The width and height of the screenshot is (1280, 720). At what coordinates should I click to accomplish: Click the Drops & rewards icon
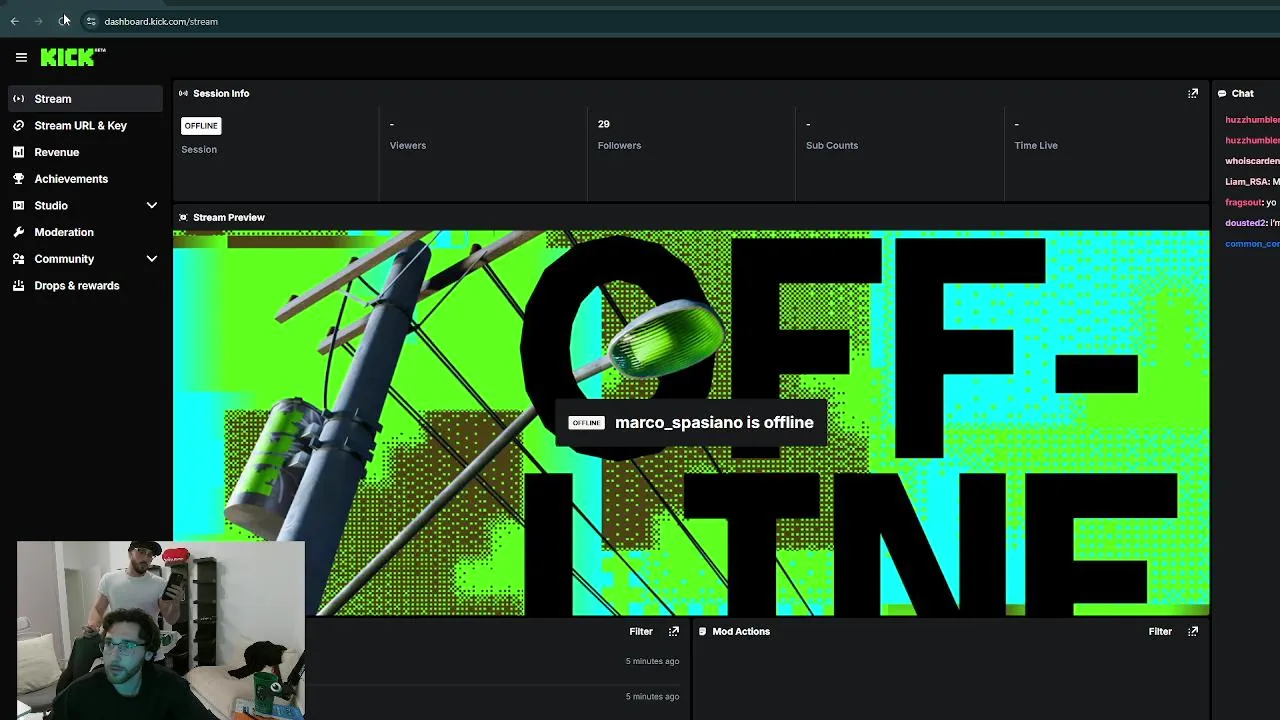18,285
